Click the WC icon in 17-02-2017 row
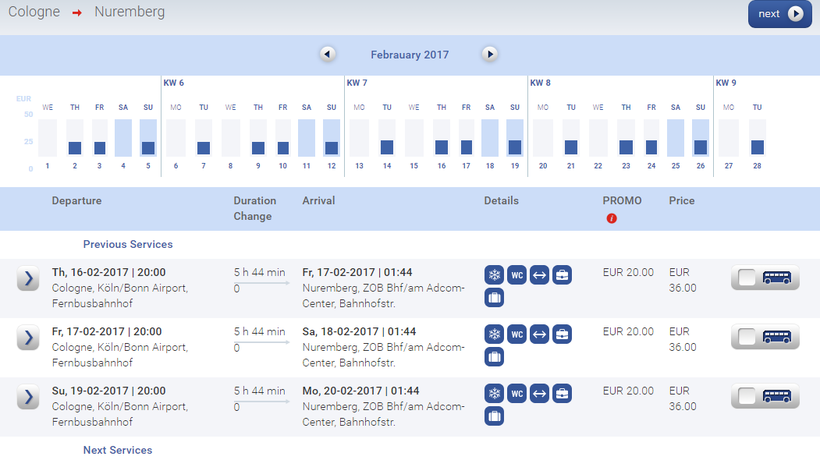The width and height of the screenshot is (820, 460). click(x=517, y=334)
